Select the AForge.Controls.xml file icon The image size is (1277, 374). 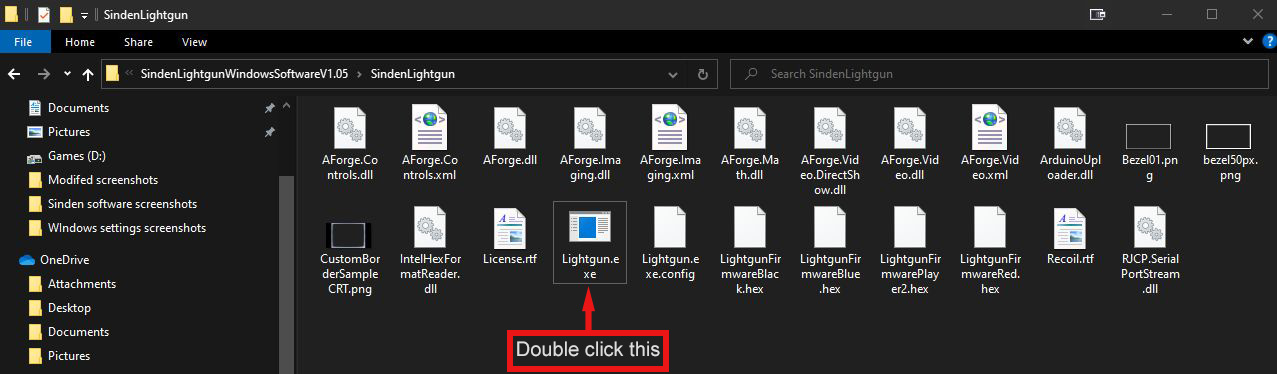tap(429, 127)
